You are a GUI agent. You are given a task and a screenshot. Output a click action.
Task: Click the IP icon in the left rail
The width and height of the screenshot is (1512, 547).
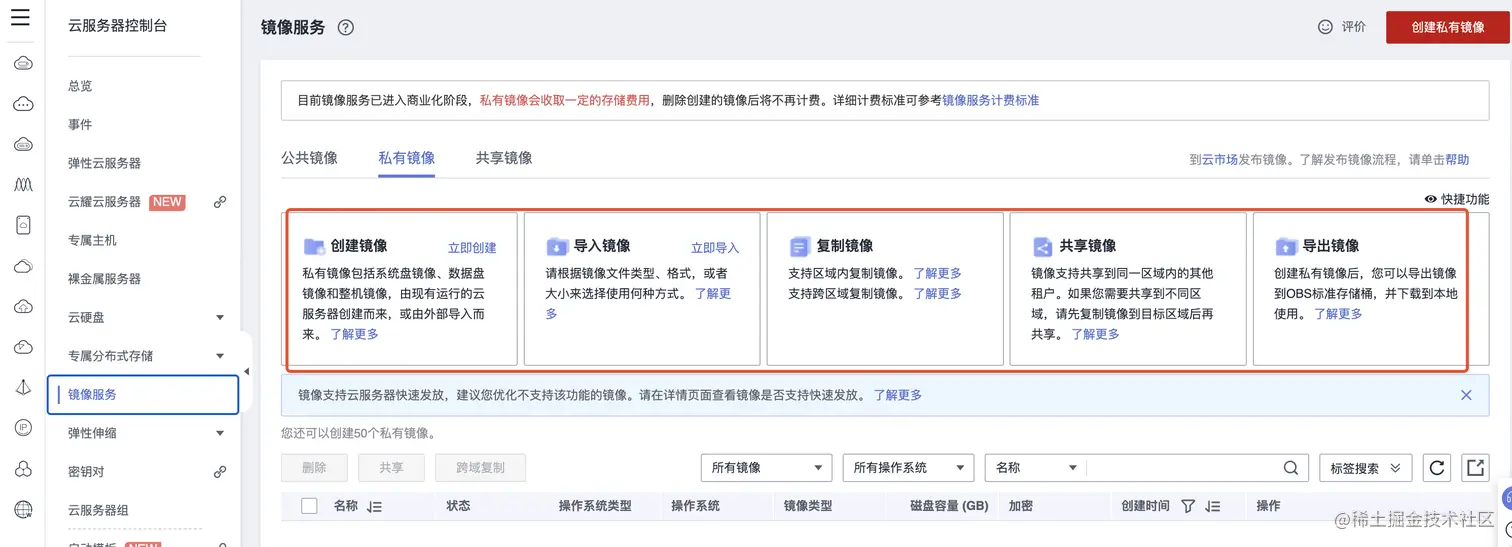[23, 427]
